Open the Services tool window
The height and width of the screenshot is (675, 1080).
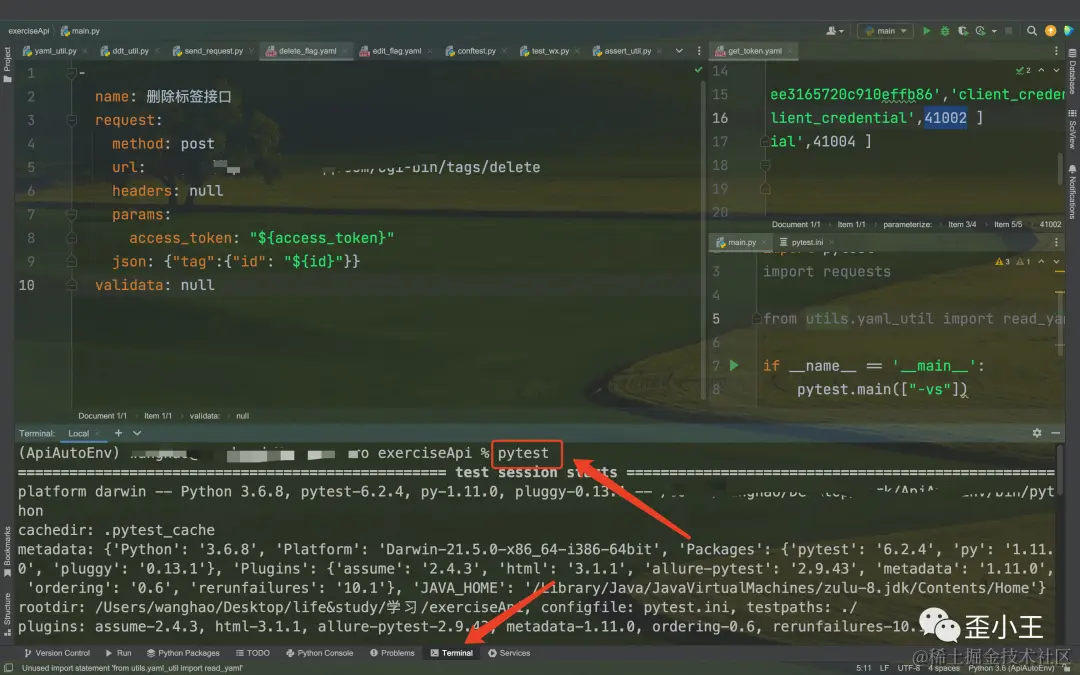click(509, 653)
